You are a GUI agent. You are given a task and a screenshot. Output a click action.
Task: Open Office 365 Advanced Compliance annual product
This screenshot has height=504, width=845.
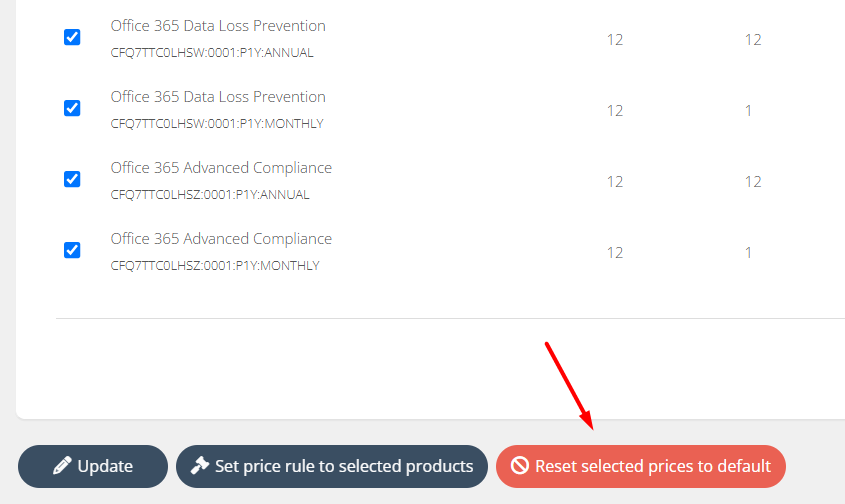pos(221,168)
